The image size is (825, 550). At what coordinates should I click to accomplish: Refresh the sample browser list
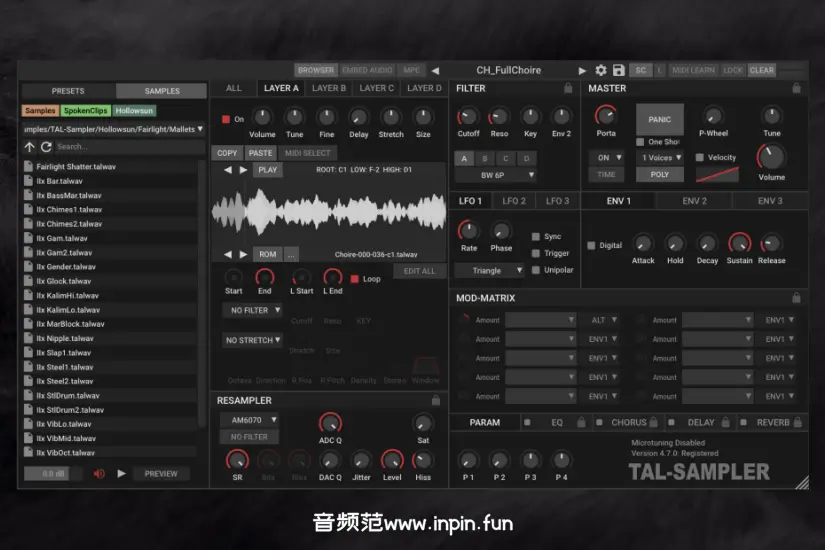coord(46,147)
